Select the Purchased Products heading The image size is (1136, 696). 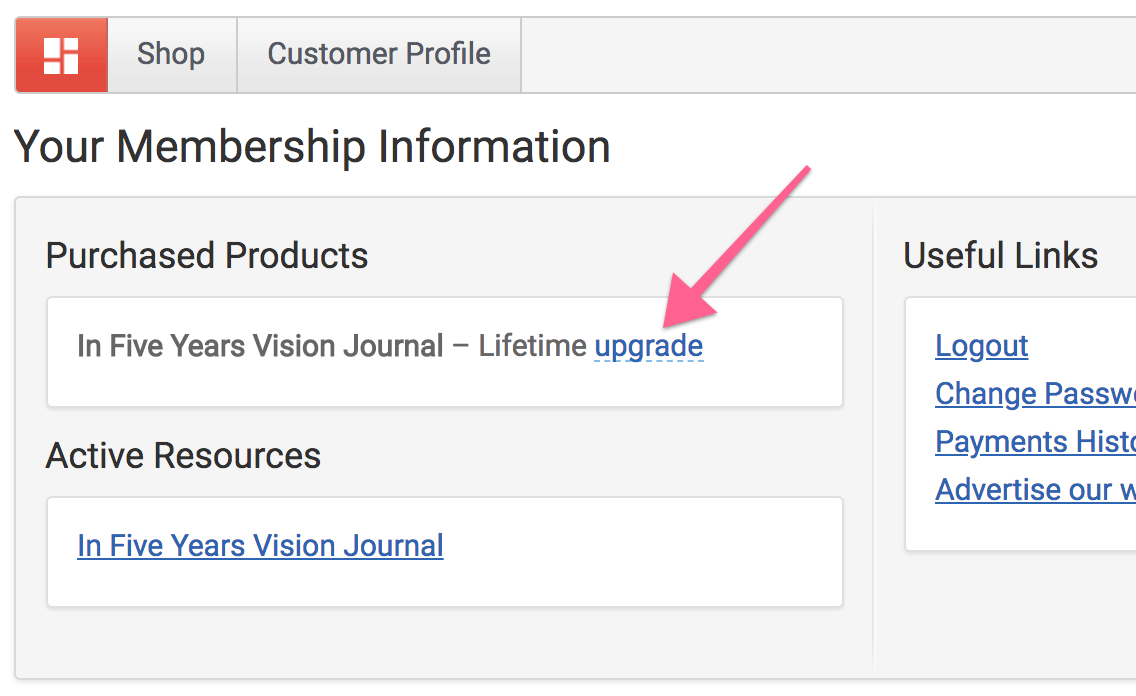point(206,256)
